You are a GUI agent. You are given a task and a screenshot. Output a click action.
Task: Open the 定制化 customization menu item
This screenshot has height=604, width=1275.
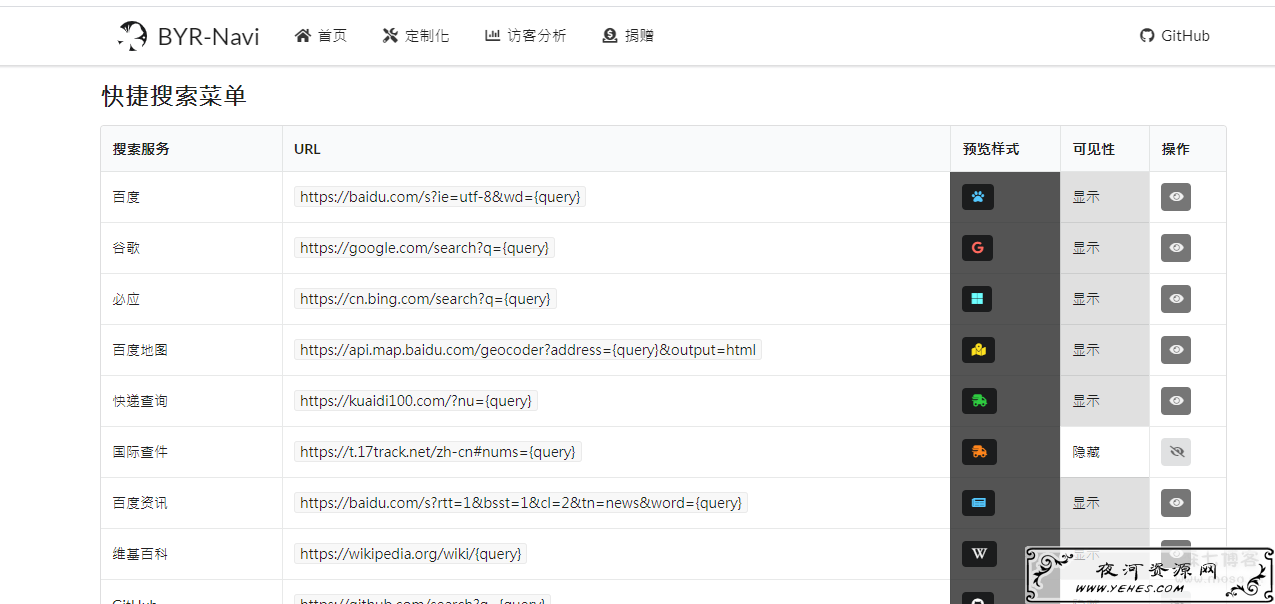[x=416, y=36]
